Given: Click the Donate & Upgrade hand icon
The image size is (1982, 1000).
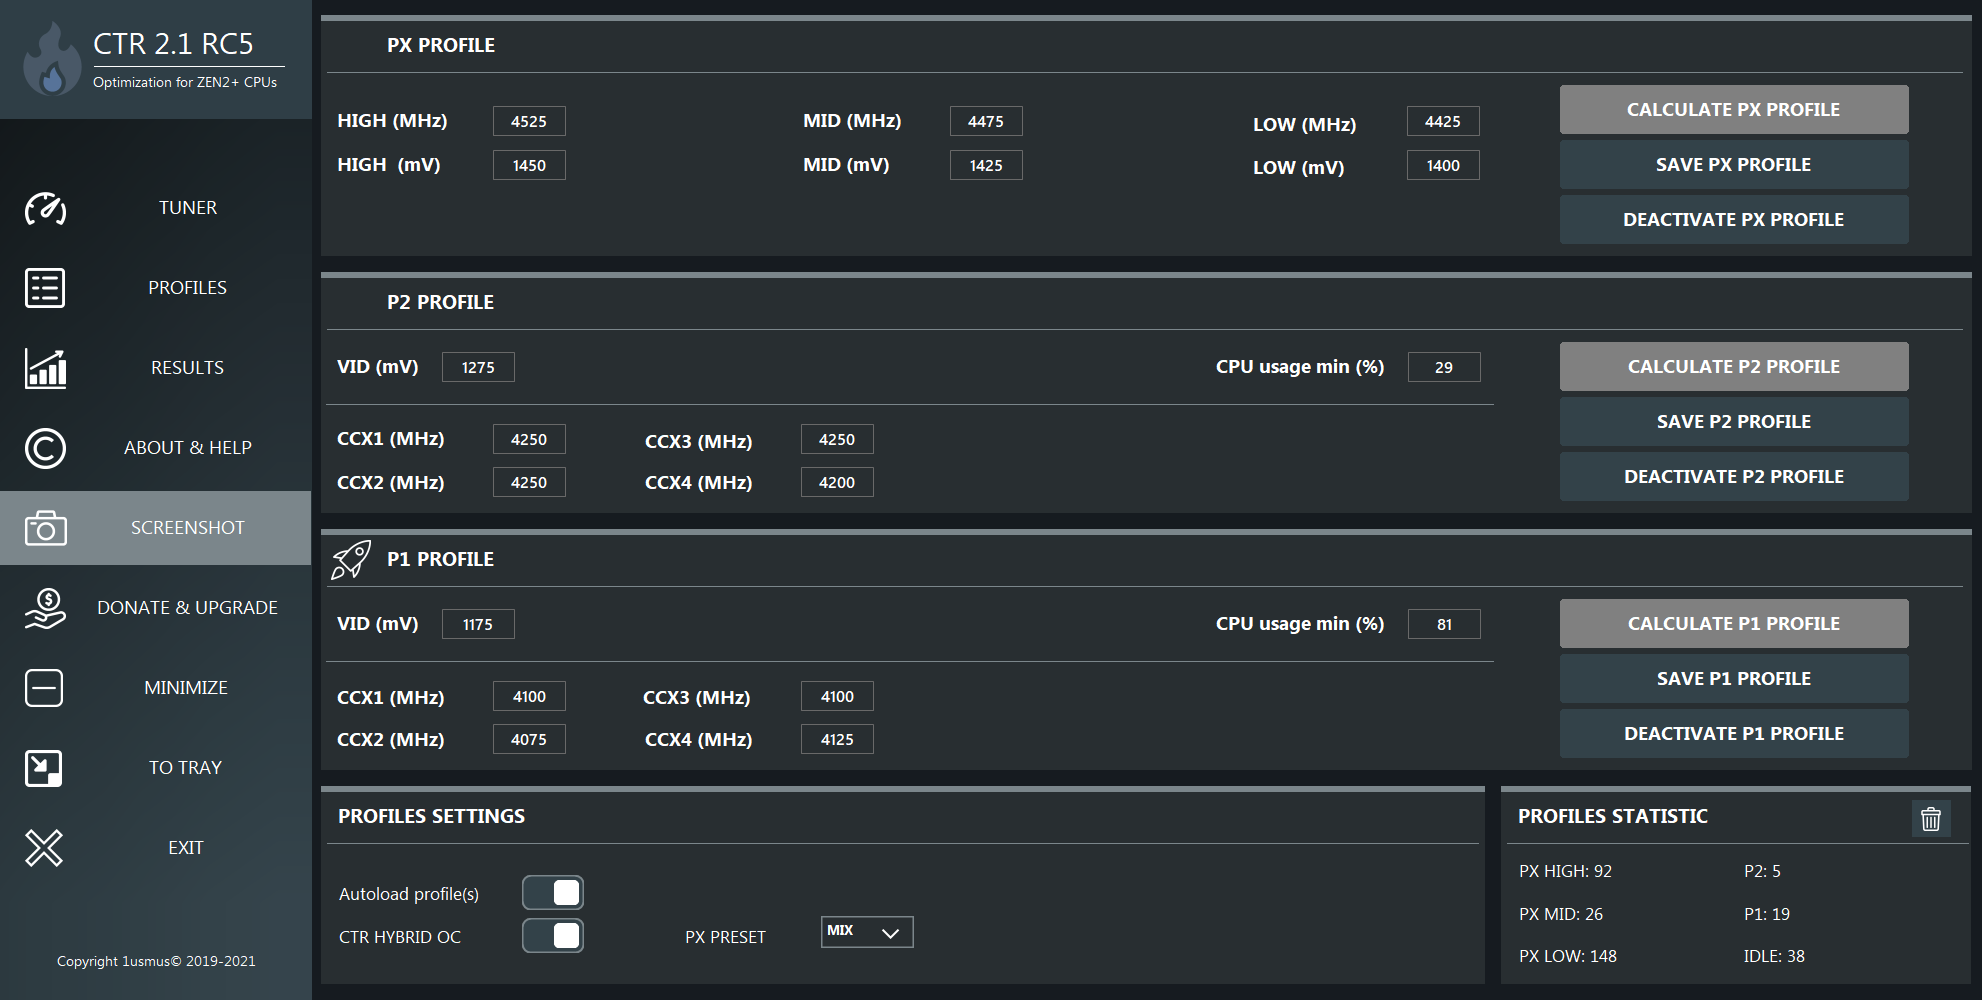Looking at the screenshot, I should pos(45,608).
